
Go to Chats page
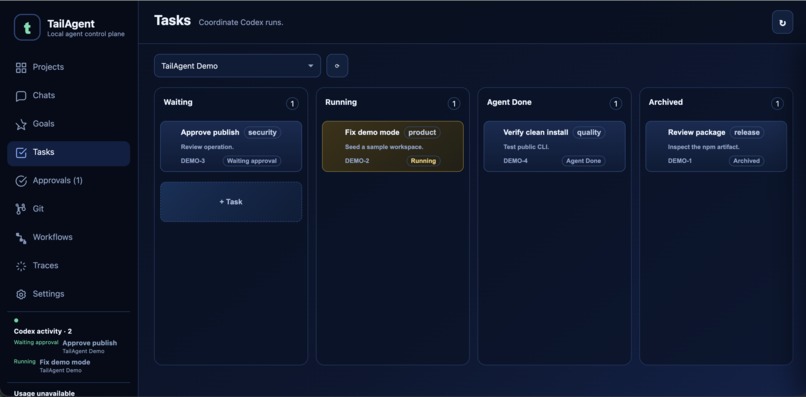[68, 96]
